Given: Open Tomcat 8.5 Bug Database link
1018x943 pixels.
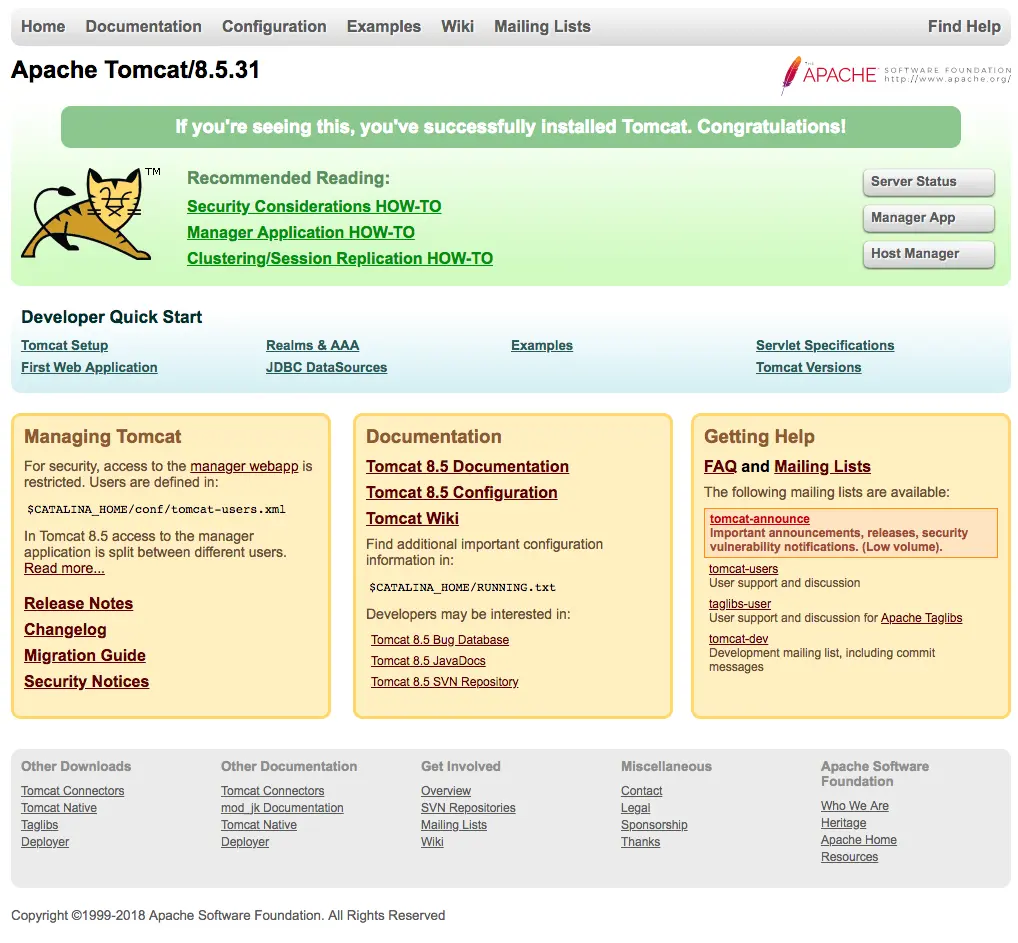Looking at the screenshot, I should 440,640.
